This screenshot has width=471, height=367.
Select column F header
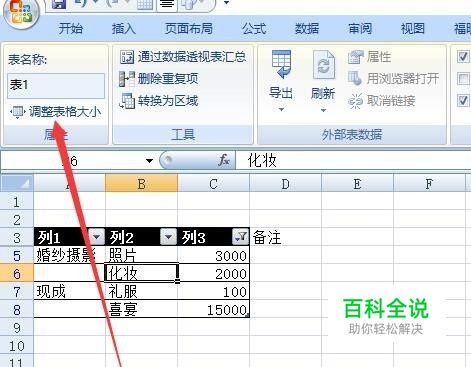tap(429, 183)
